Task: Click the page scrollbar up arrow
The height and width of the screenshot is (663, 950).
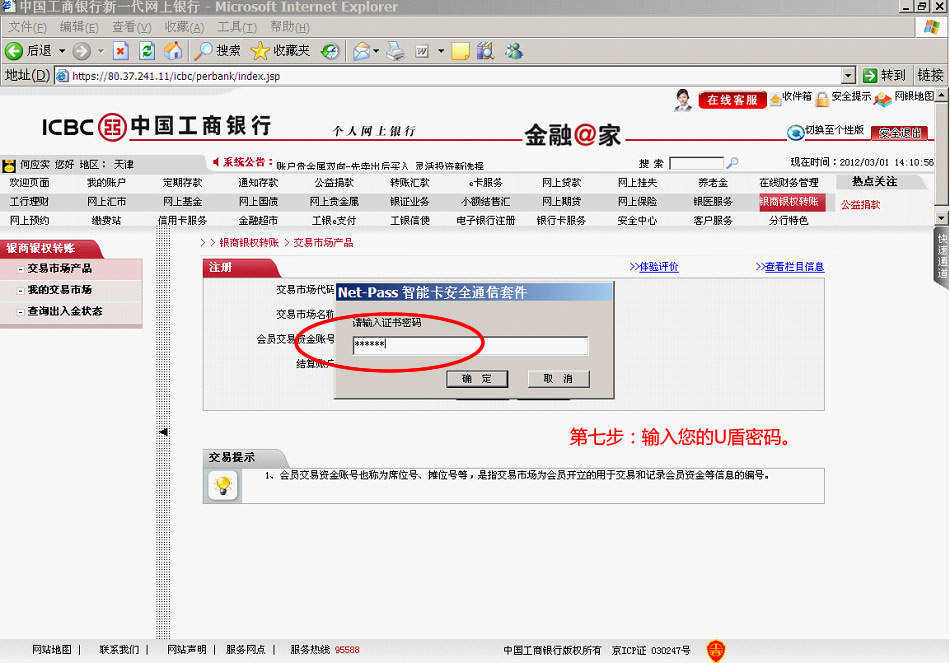Action: pyautogui.click(x=941, y=95)
